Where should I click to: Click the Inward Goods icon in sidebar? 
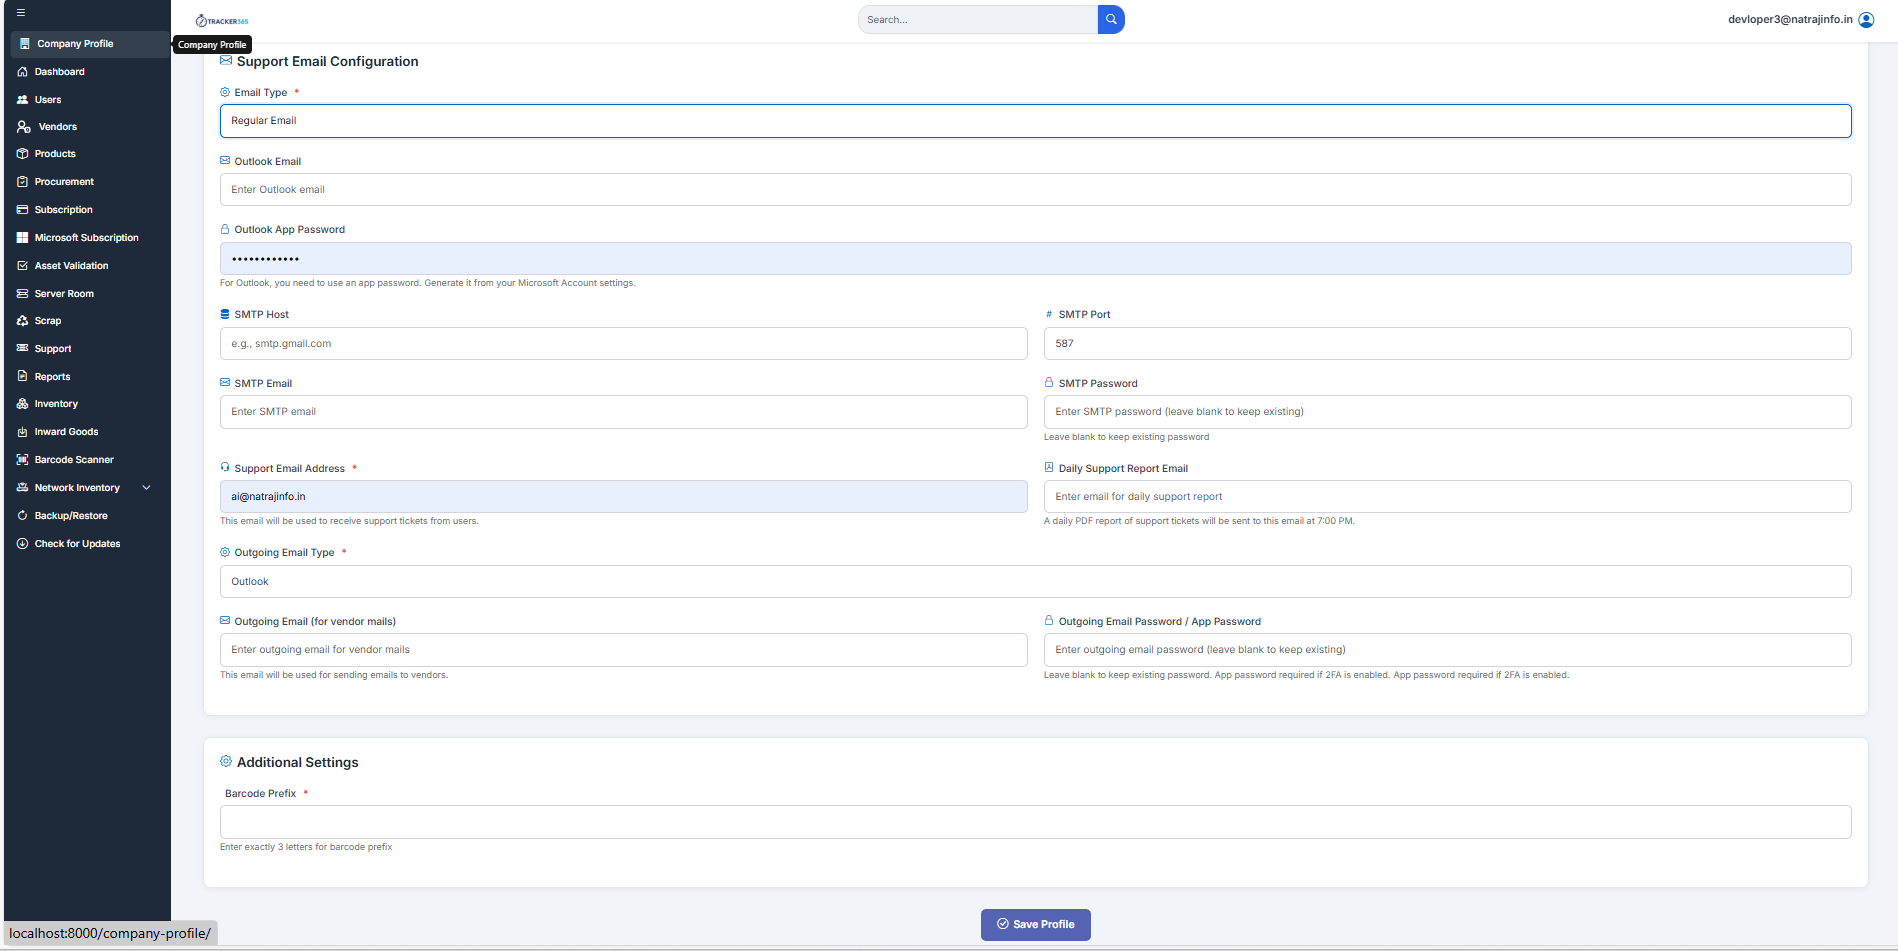pyautogui.click(x=22, y=432)
